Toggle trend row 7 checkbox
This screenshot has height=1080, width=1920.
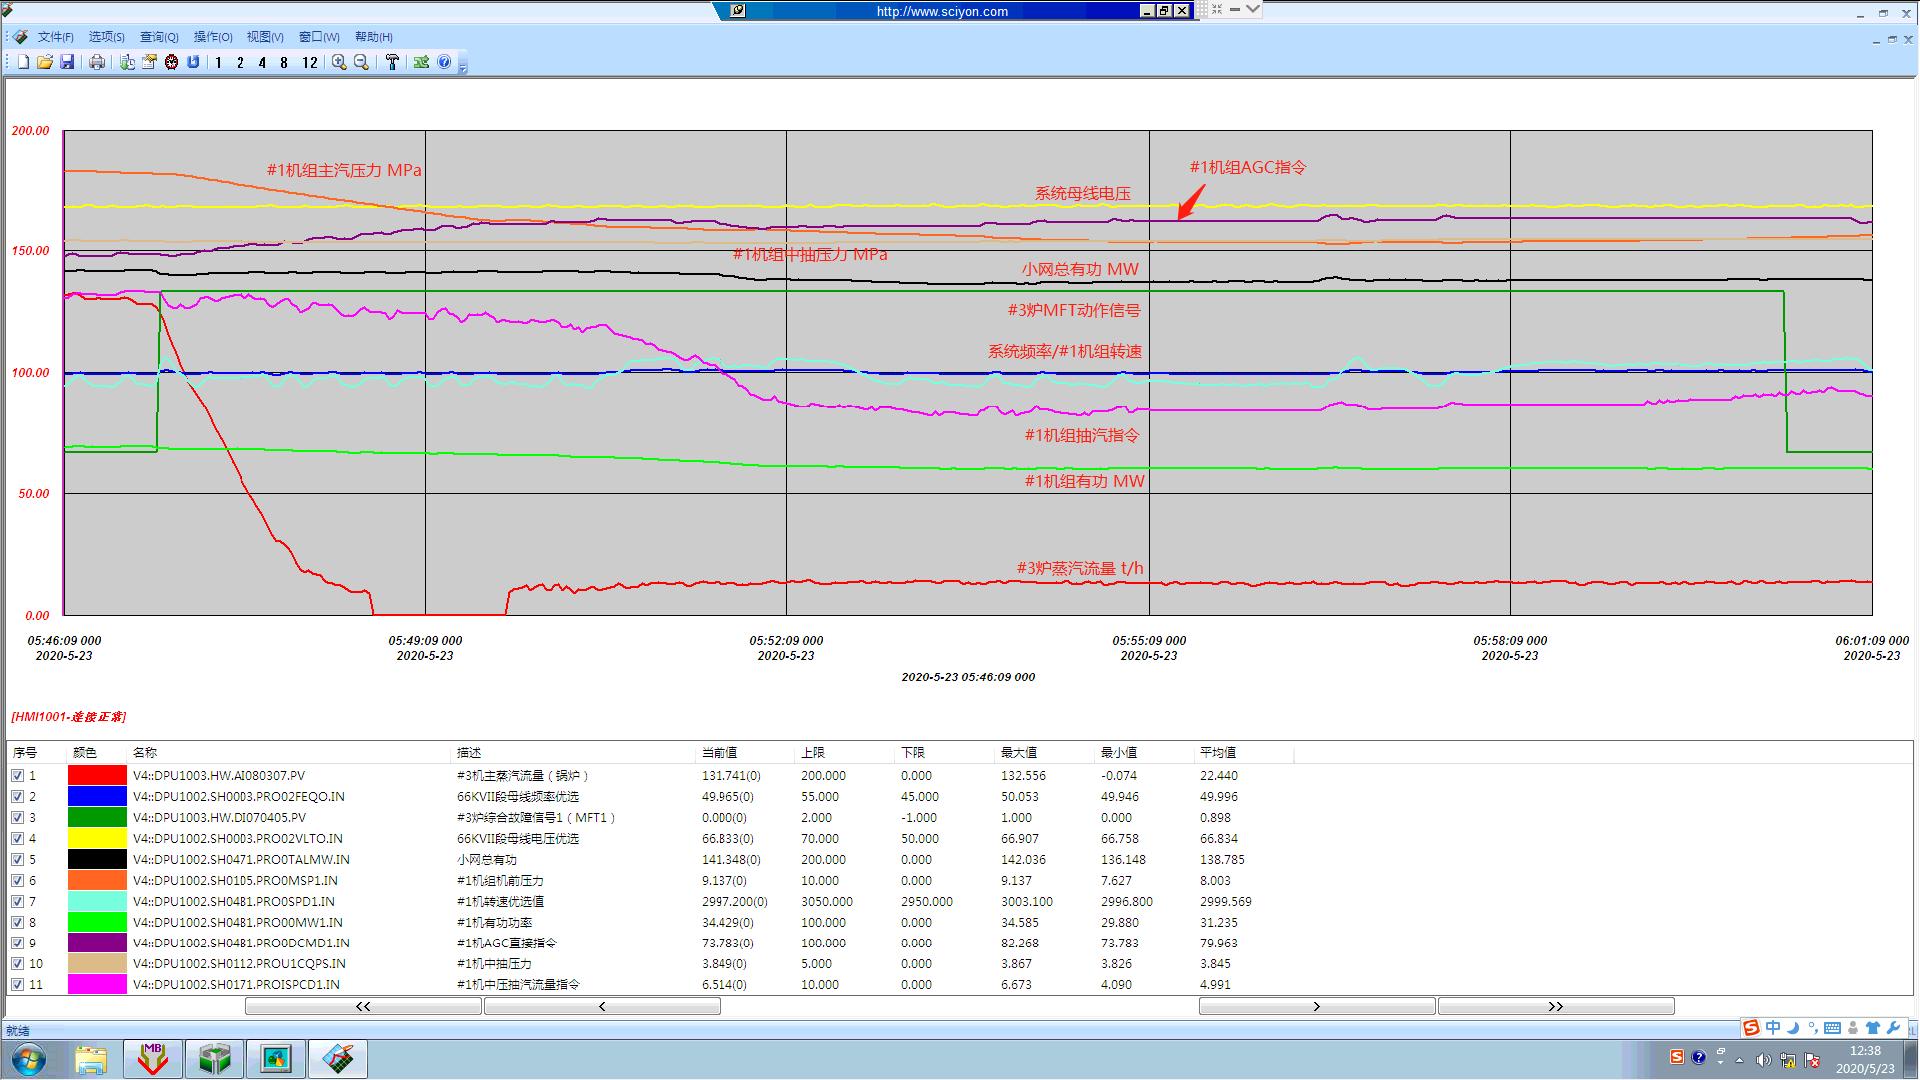click(17, 901)
